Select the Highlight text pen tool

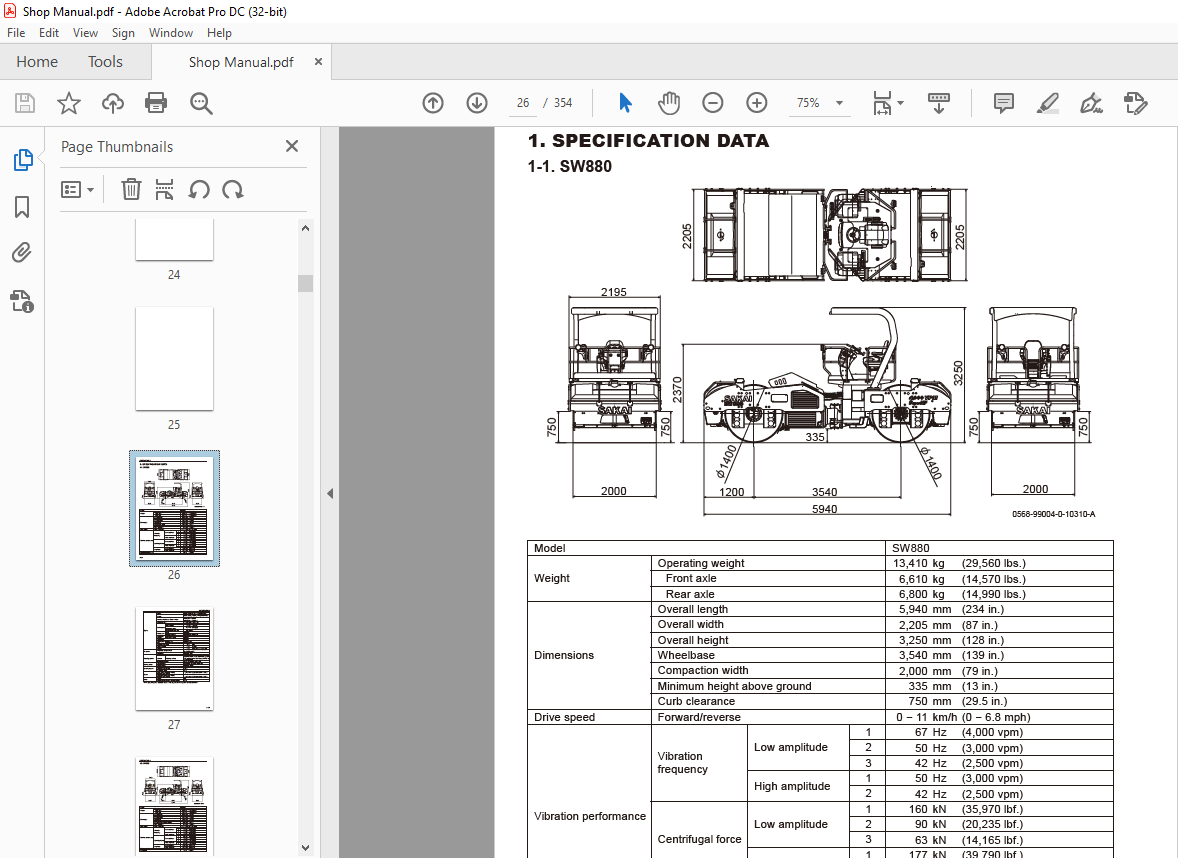[1047, 103]
